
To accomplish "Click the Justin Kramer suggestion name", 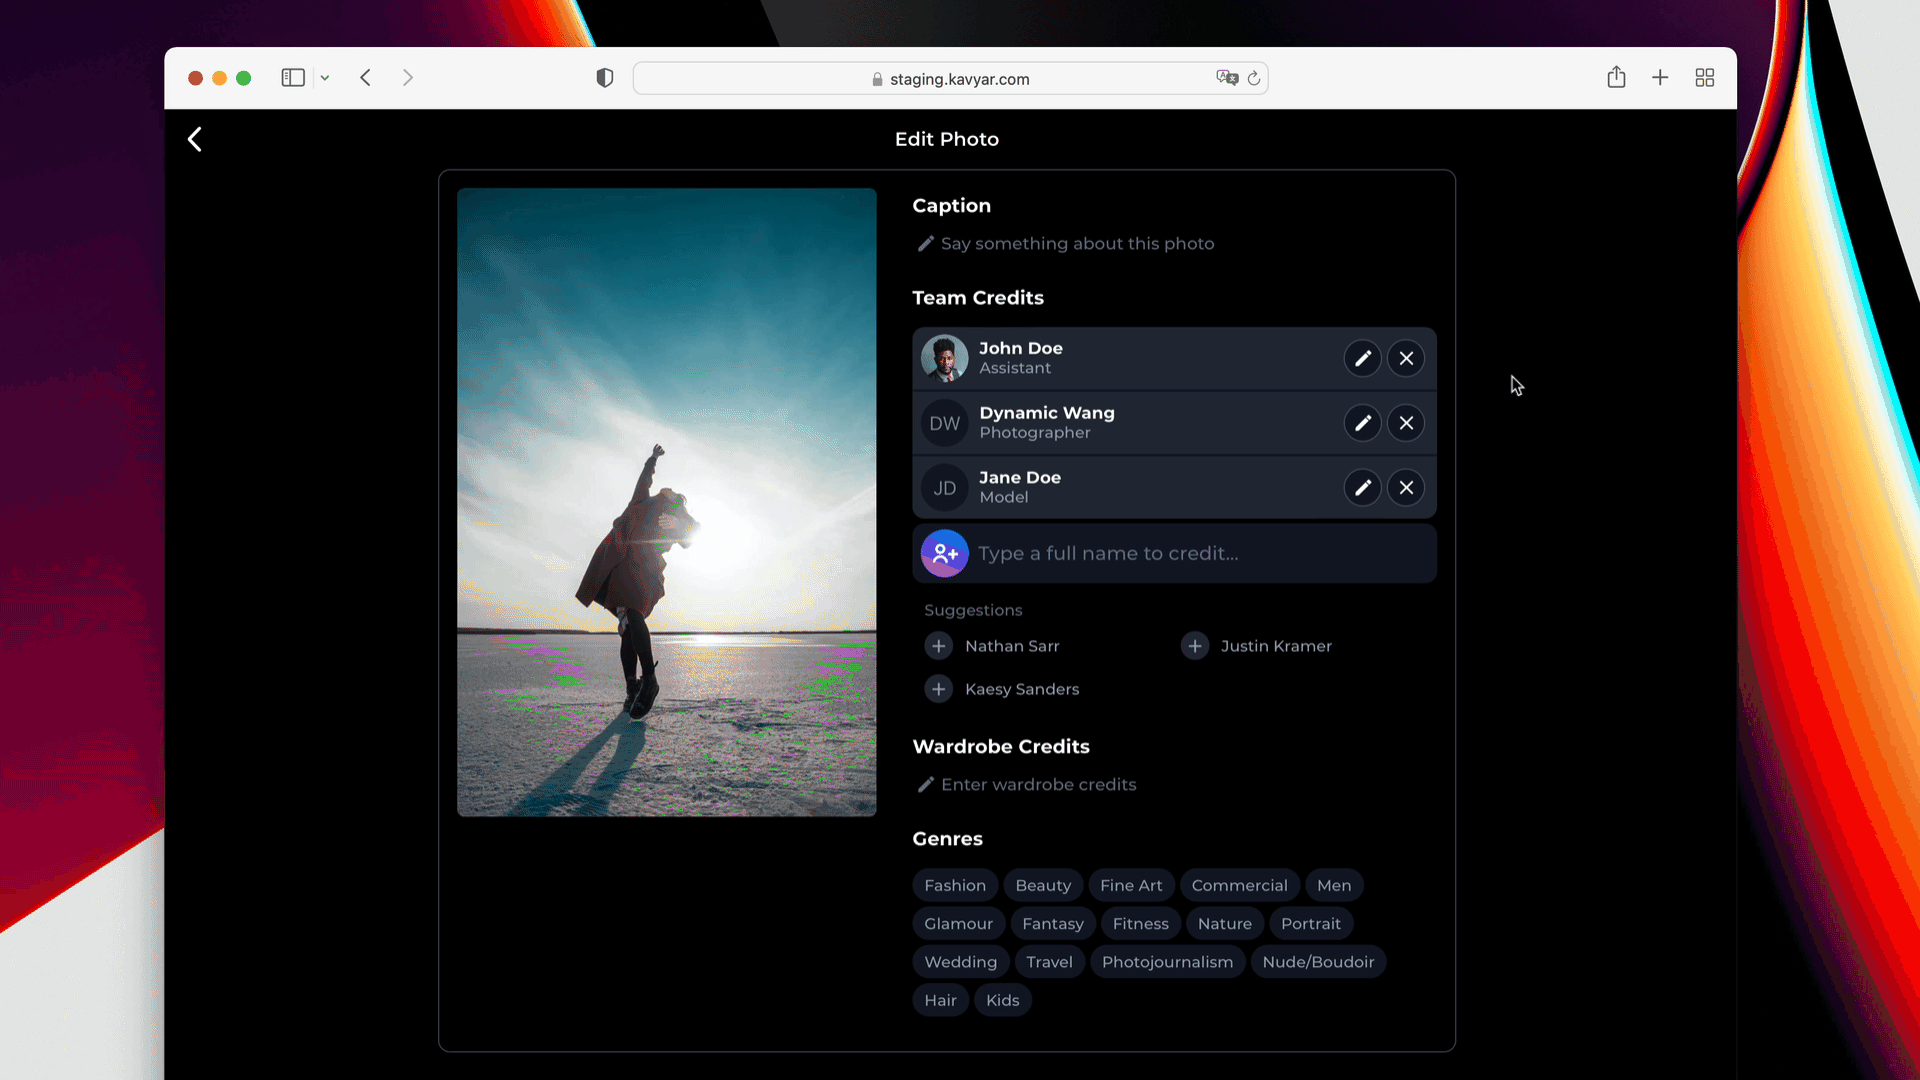I will [1276, 646].
